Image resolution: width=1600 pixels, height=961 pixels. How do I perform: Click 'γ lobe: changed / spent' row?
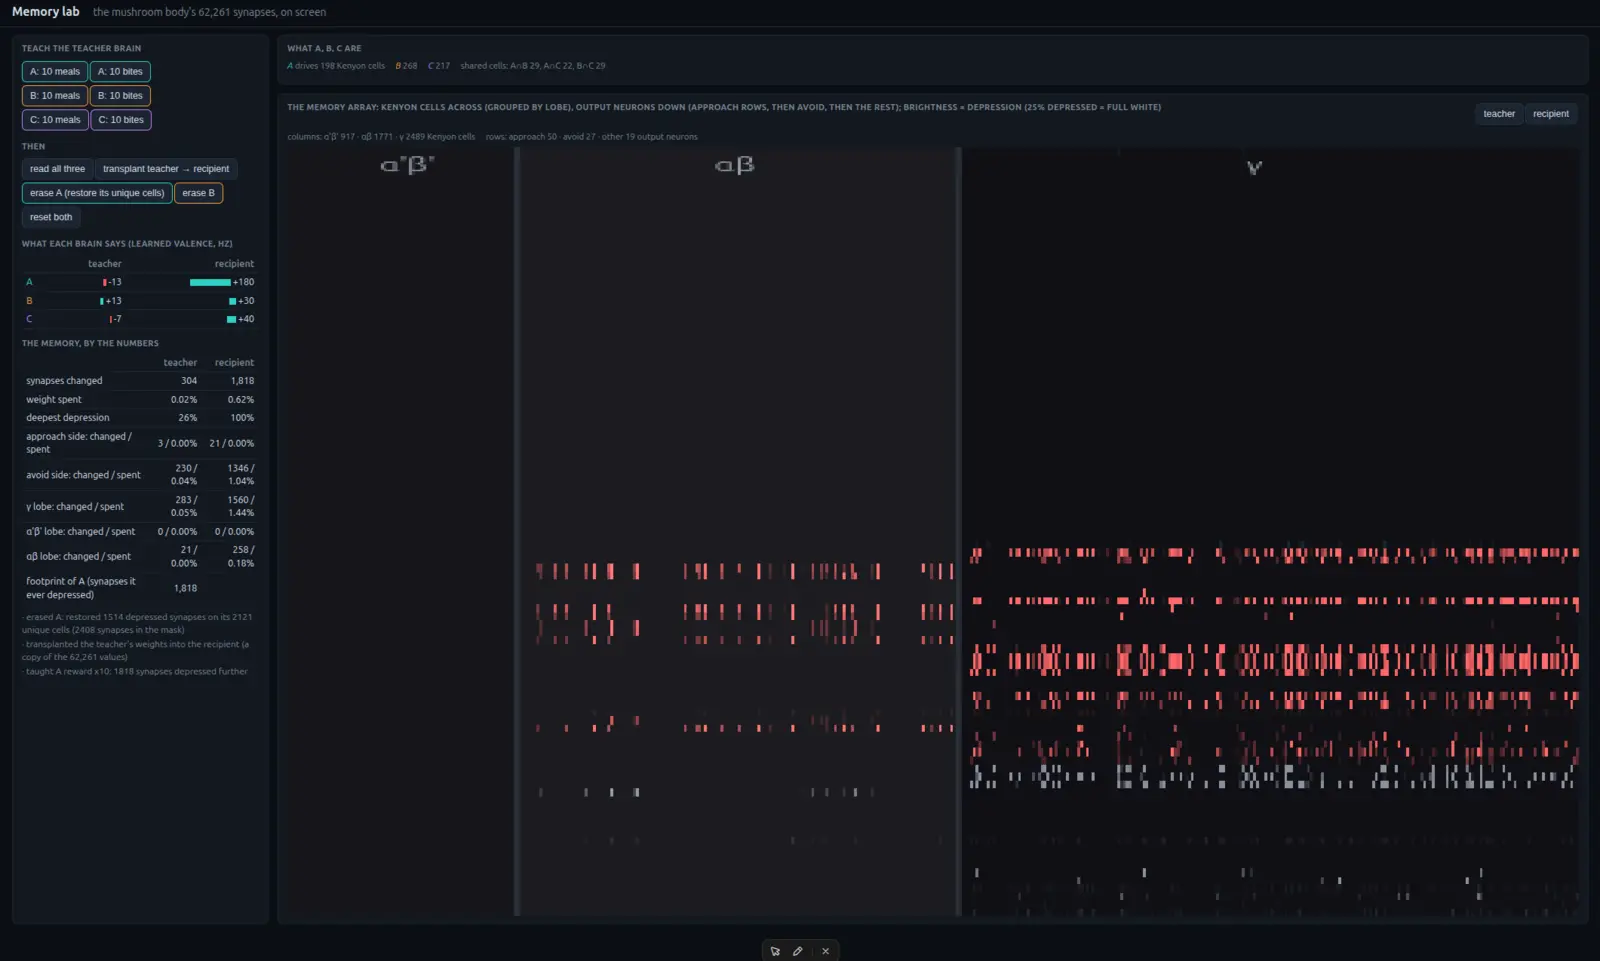[x=140, y=506]
